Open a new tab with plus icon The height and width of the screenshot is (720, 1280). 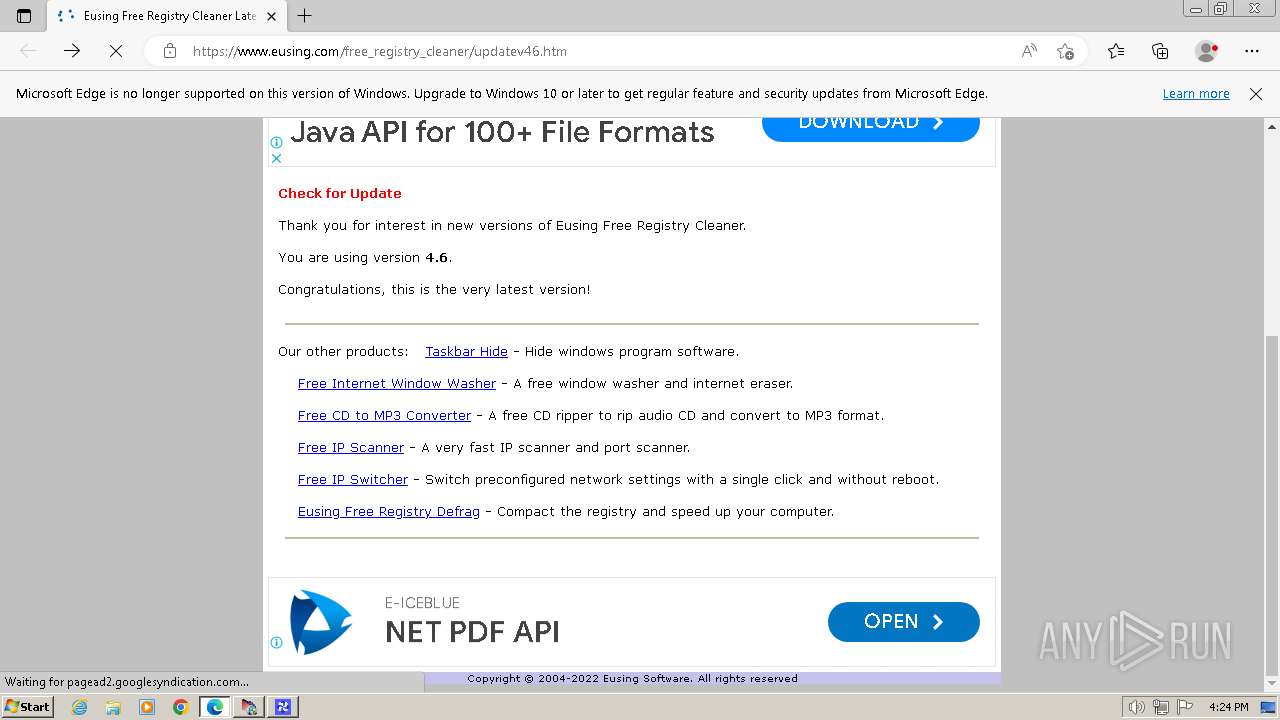pos(305,16)
